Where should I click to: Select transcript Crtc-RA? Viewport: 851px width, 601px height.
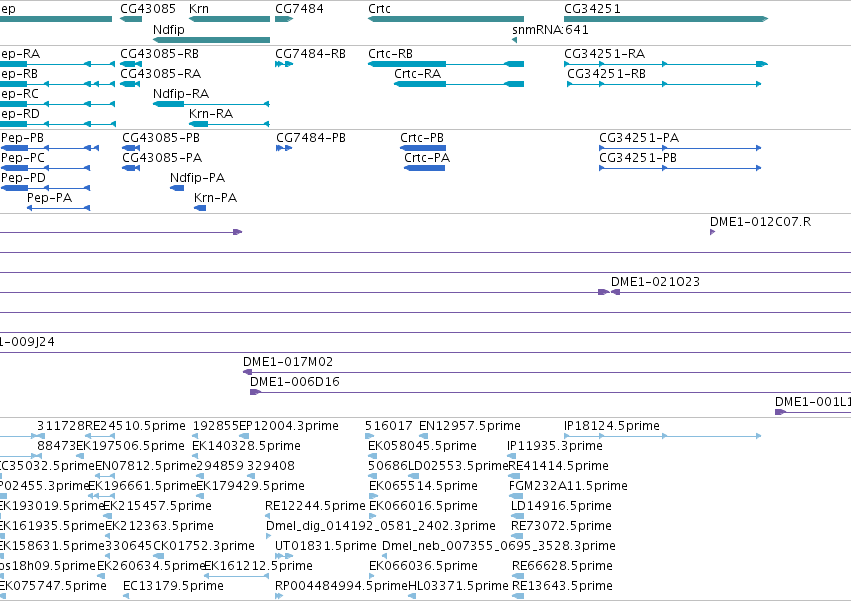(x=417, y=73)
